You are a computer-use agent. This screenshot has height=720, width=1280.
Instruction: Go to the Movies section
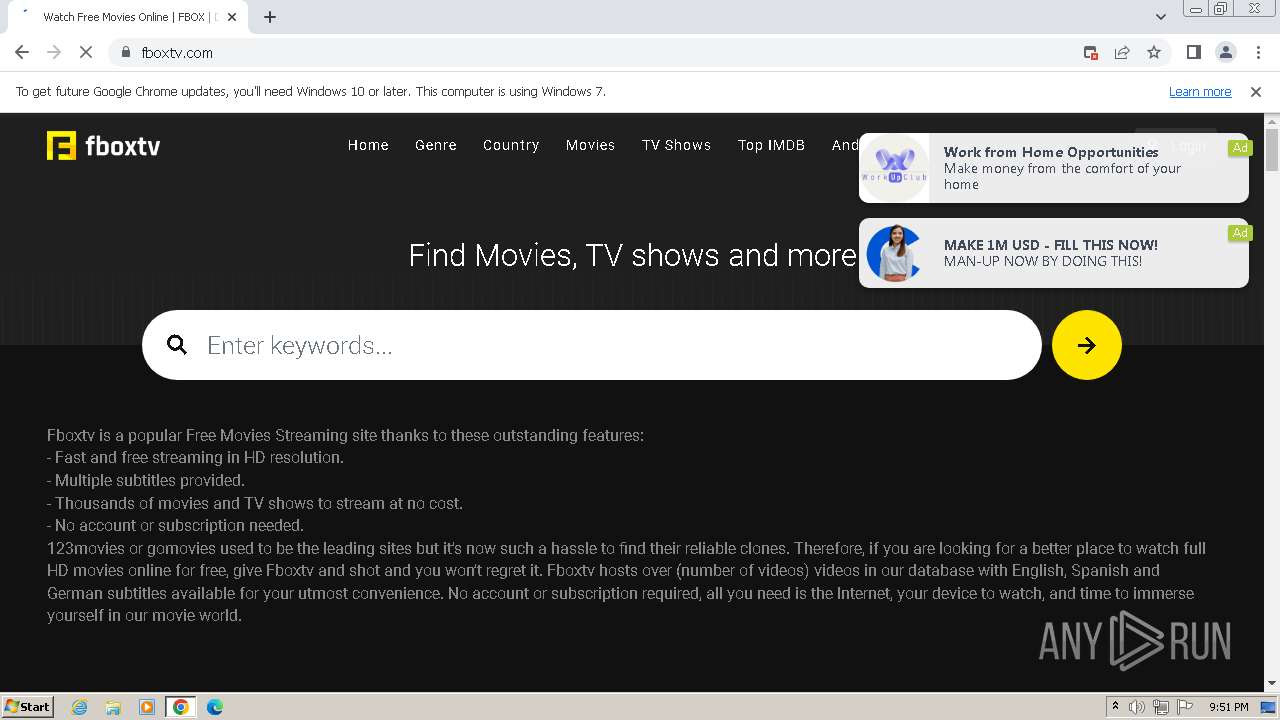coord(590,145)
